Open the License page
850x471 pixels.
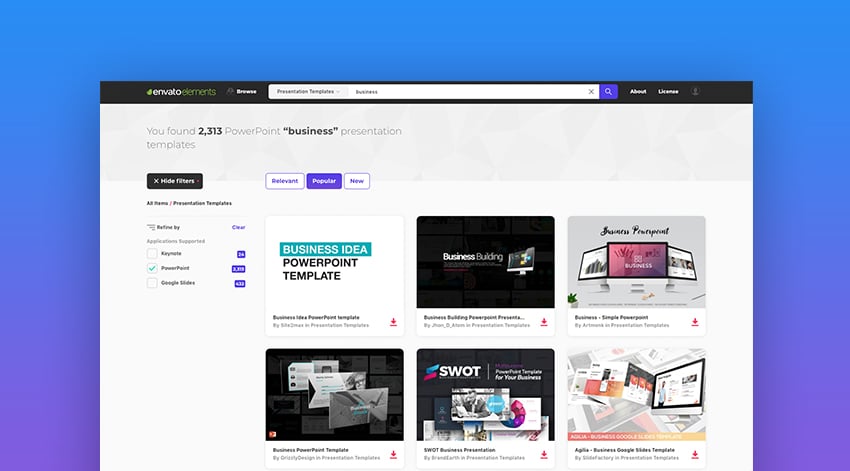(x=668, y=92)
